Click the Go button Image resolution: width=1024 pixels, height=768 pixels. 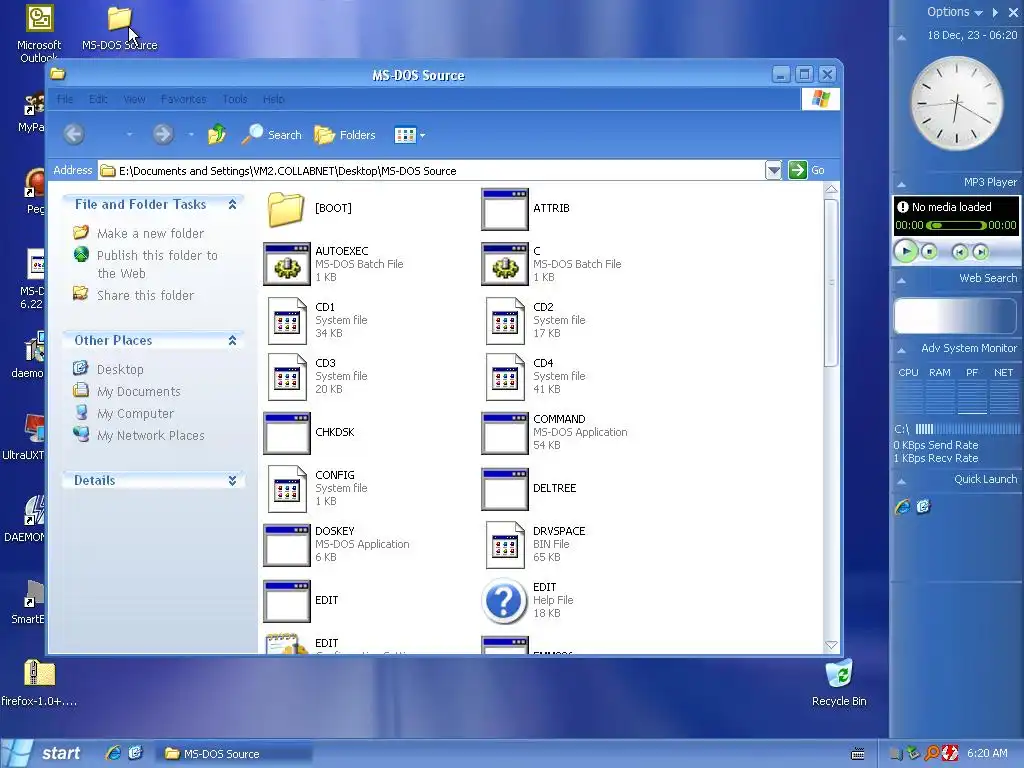[807, 170]
